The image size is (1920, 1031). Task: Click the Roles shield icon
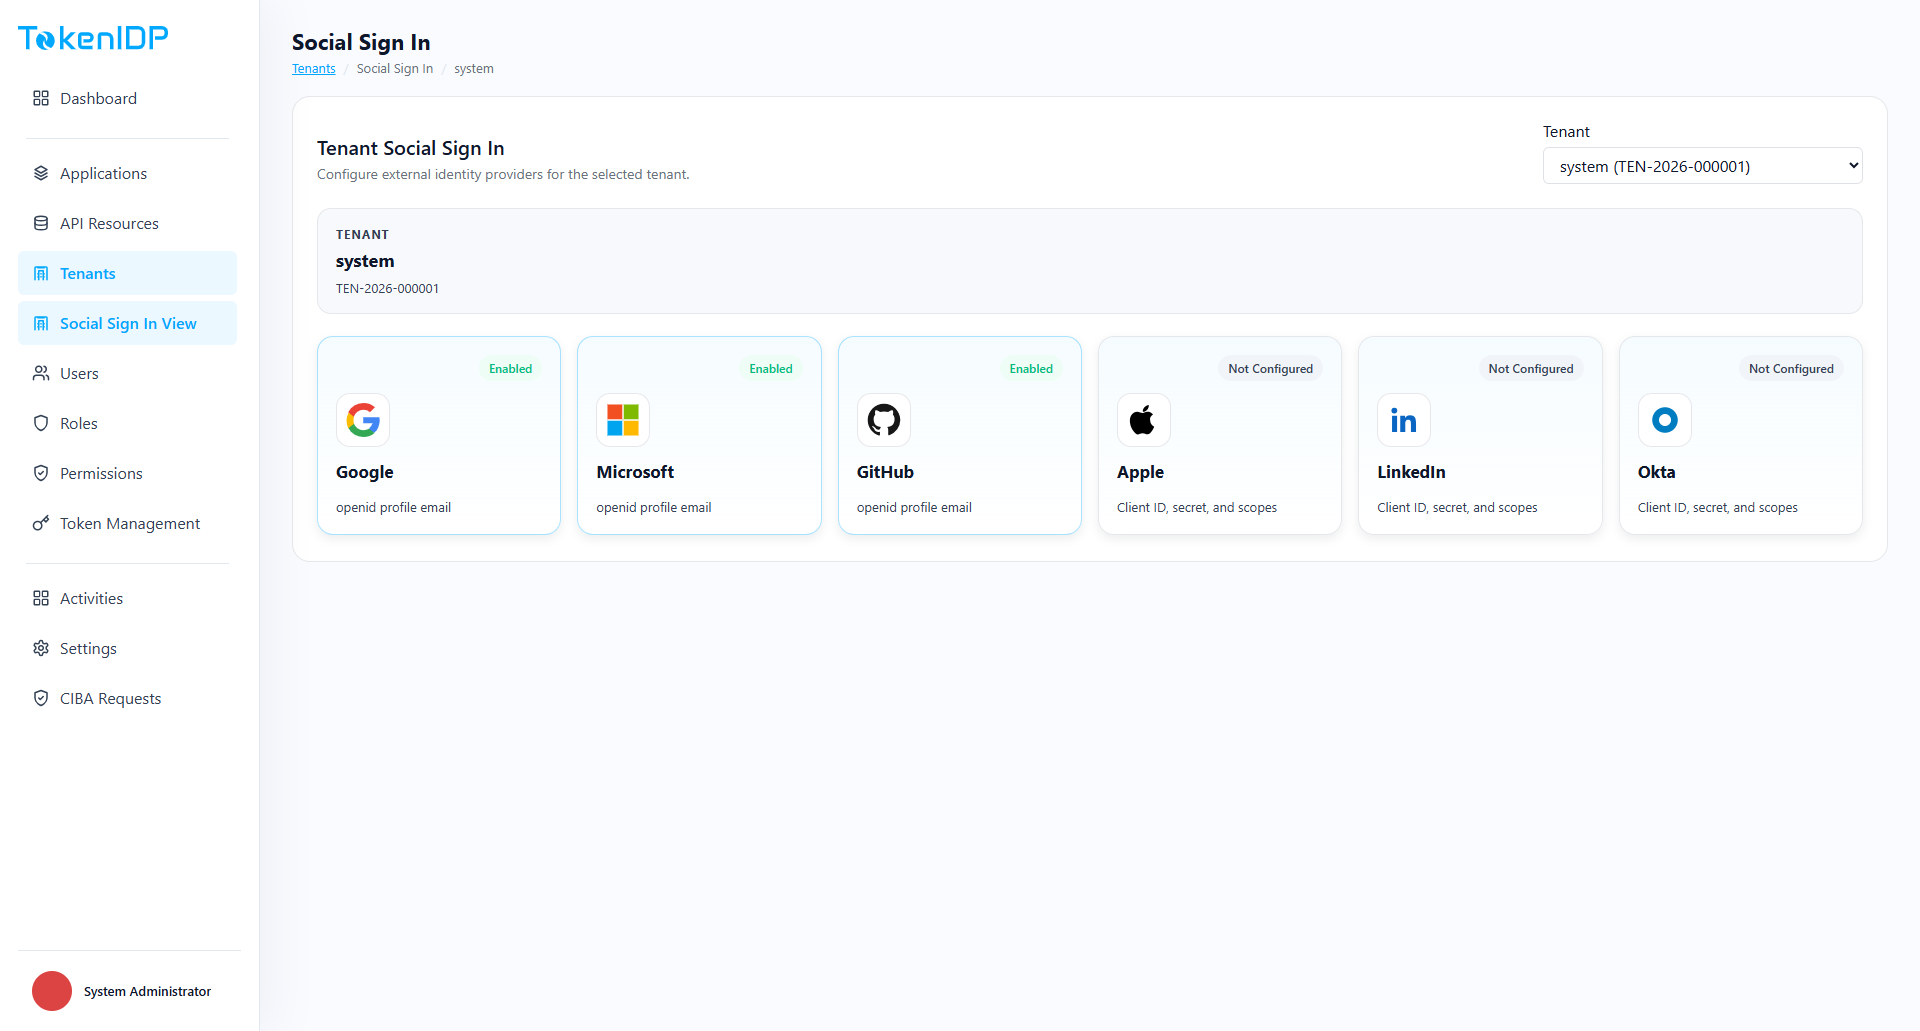(x=41, y=423)
